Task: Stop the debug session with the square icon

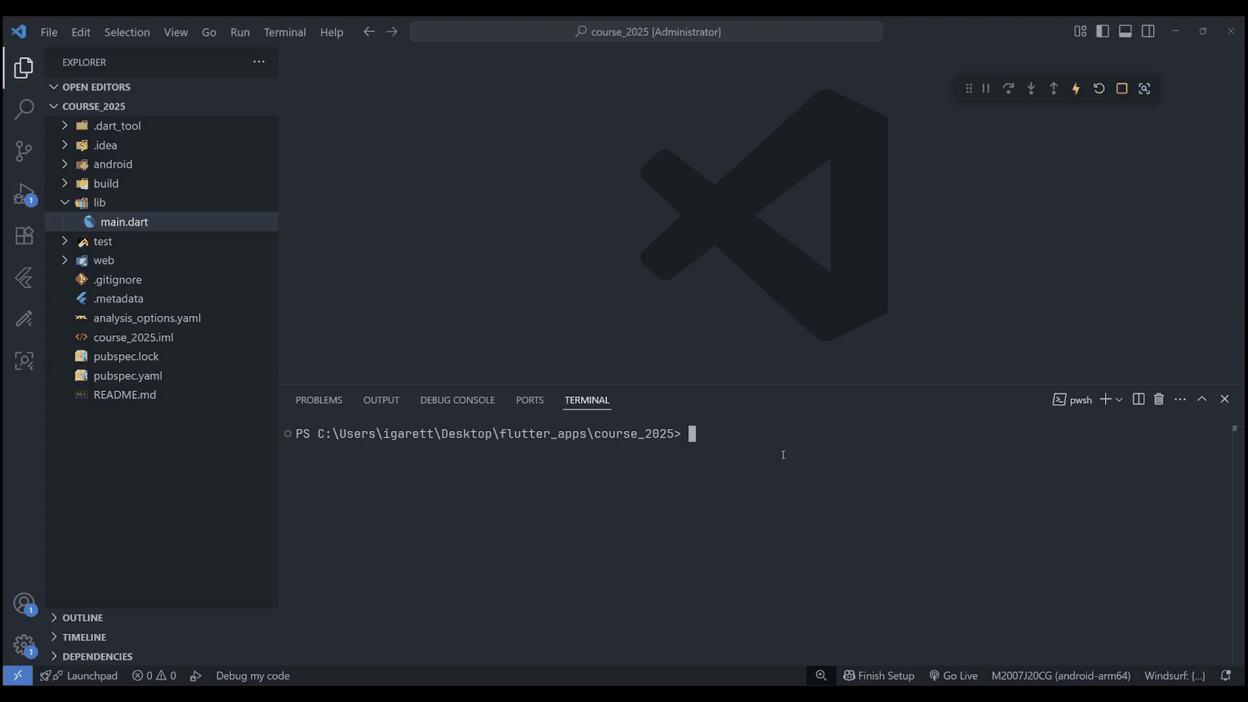Action: [x=1122, y=88]
